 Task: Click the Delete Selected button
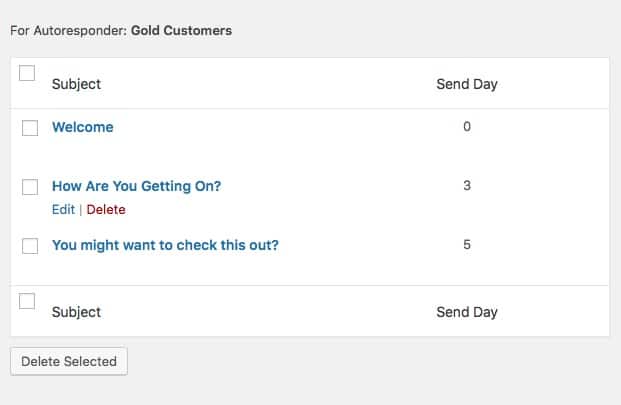69,361
